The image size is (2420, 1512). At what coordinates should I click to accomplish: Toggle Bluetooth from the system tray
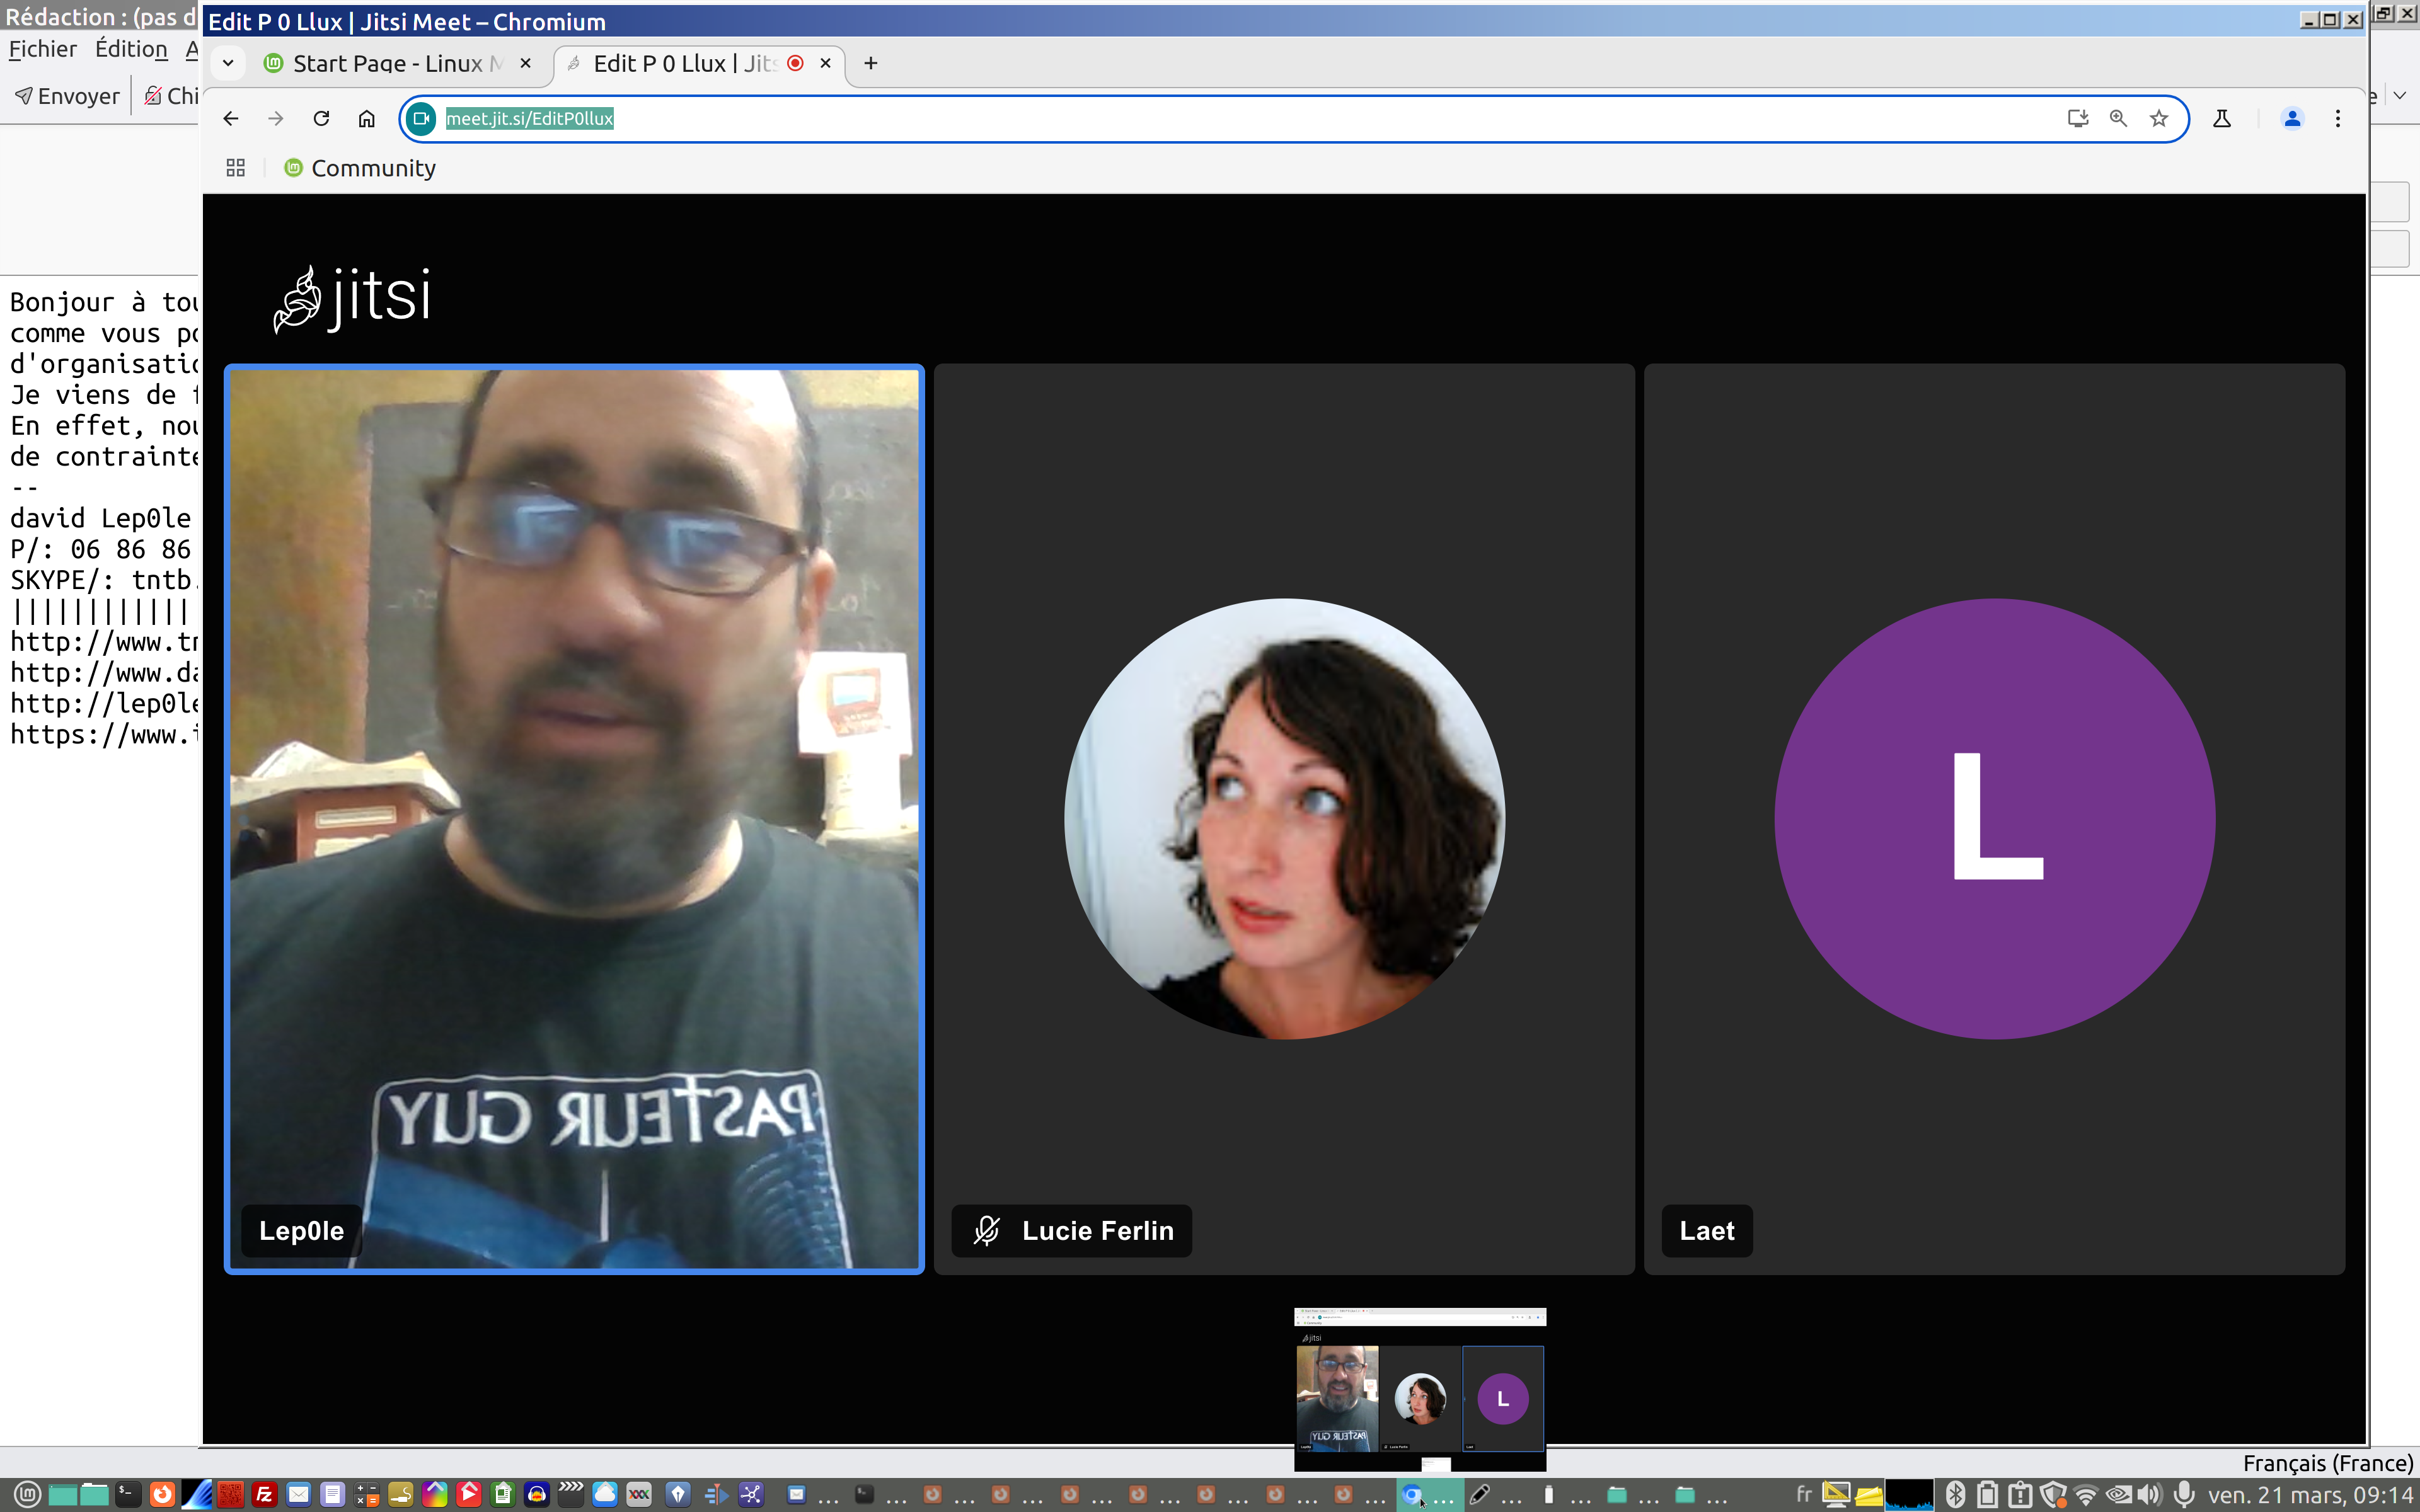pos(1955,1494)
